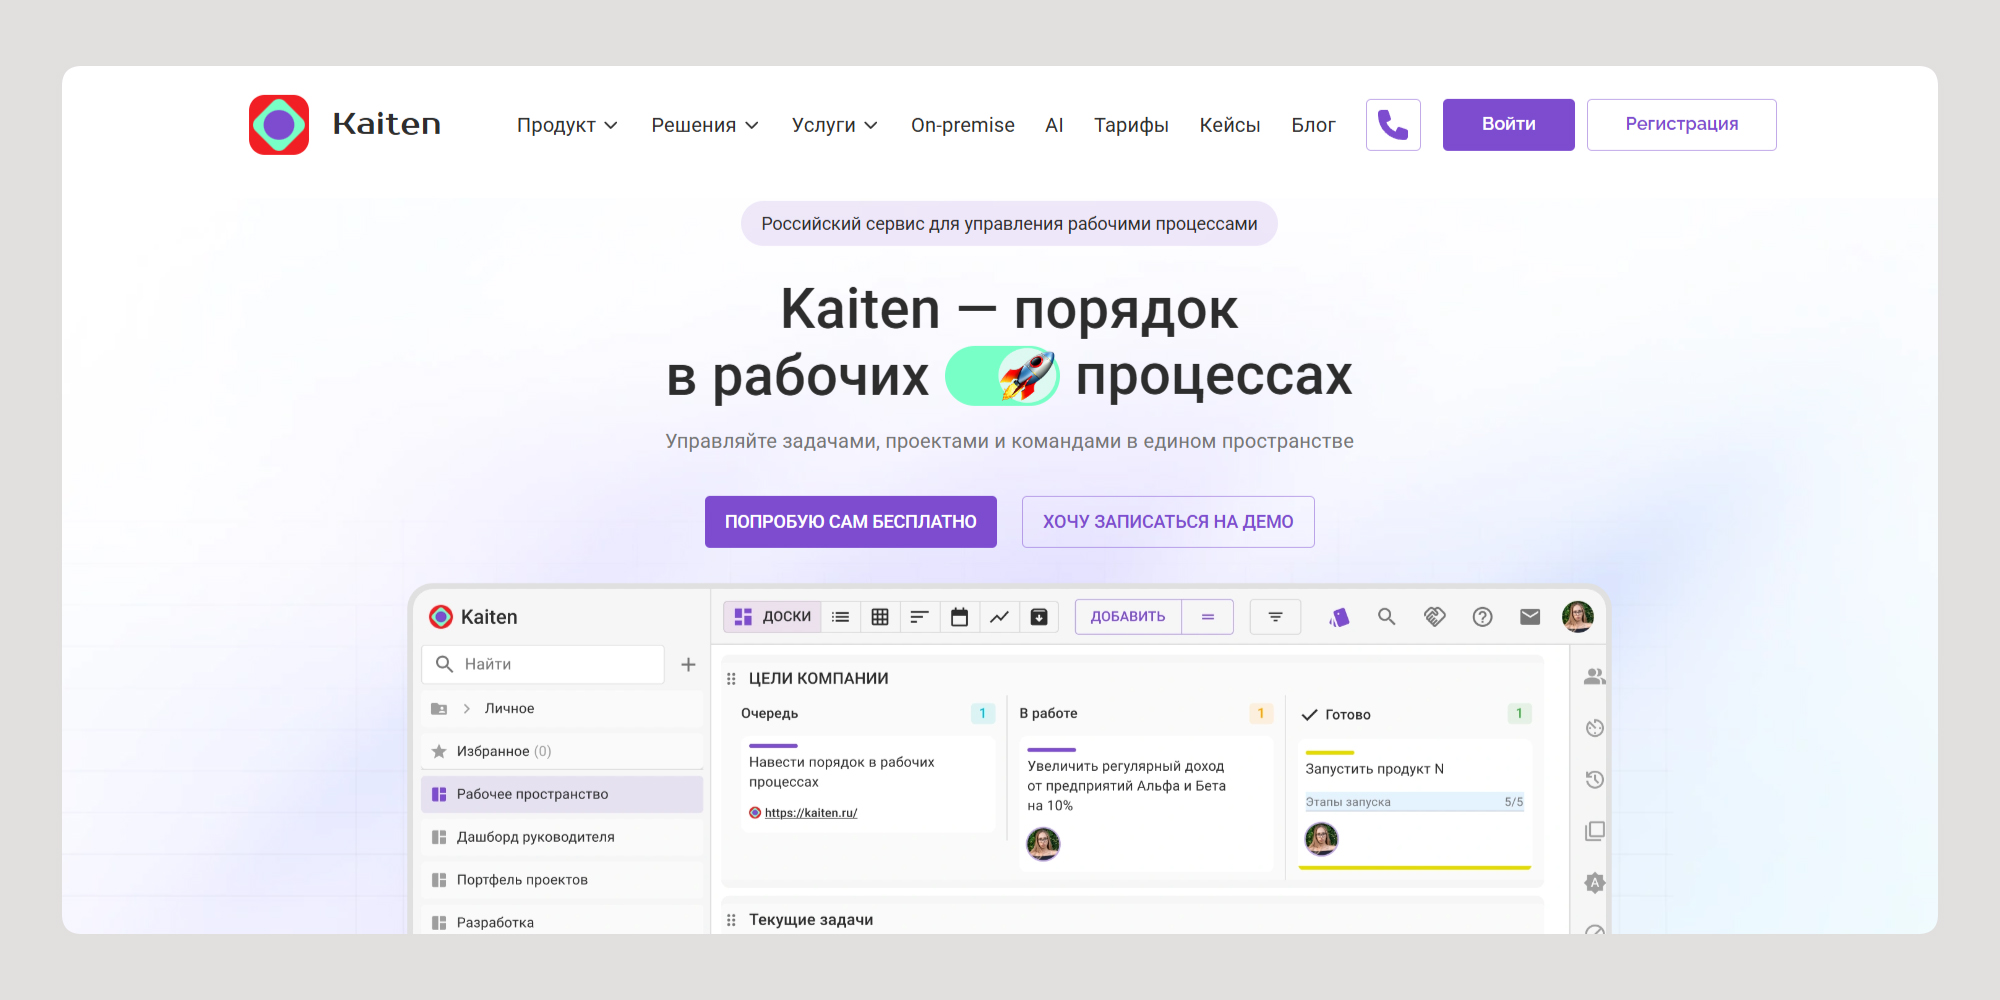Expand the Личное folder in sidebar
This screenshot has height=1000, width=2000.
tap(466, 709)
